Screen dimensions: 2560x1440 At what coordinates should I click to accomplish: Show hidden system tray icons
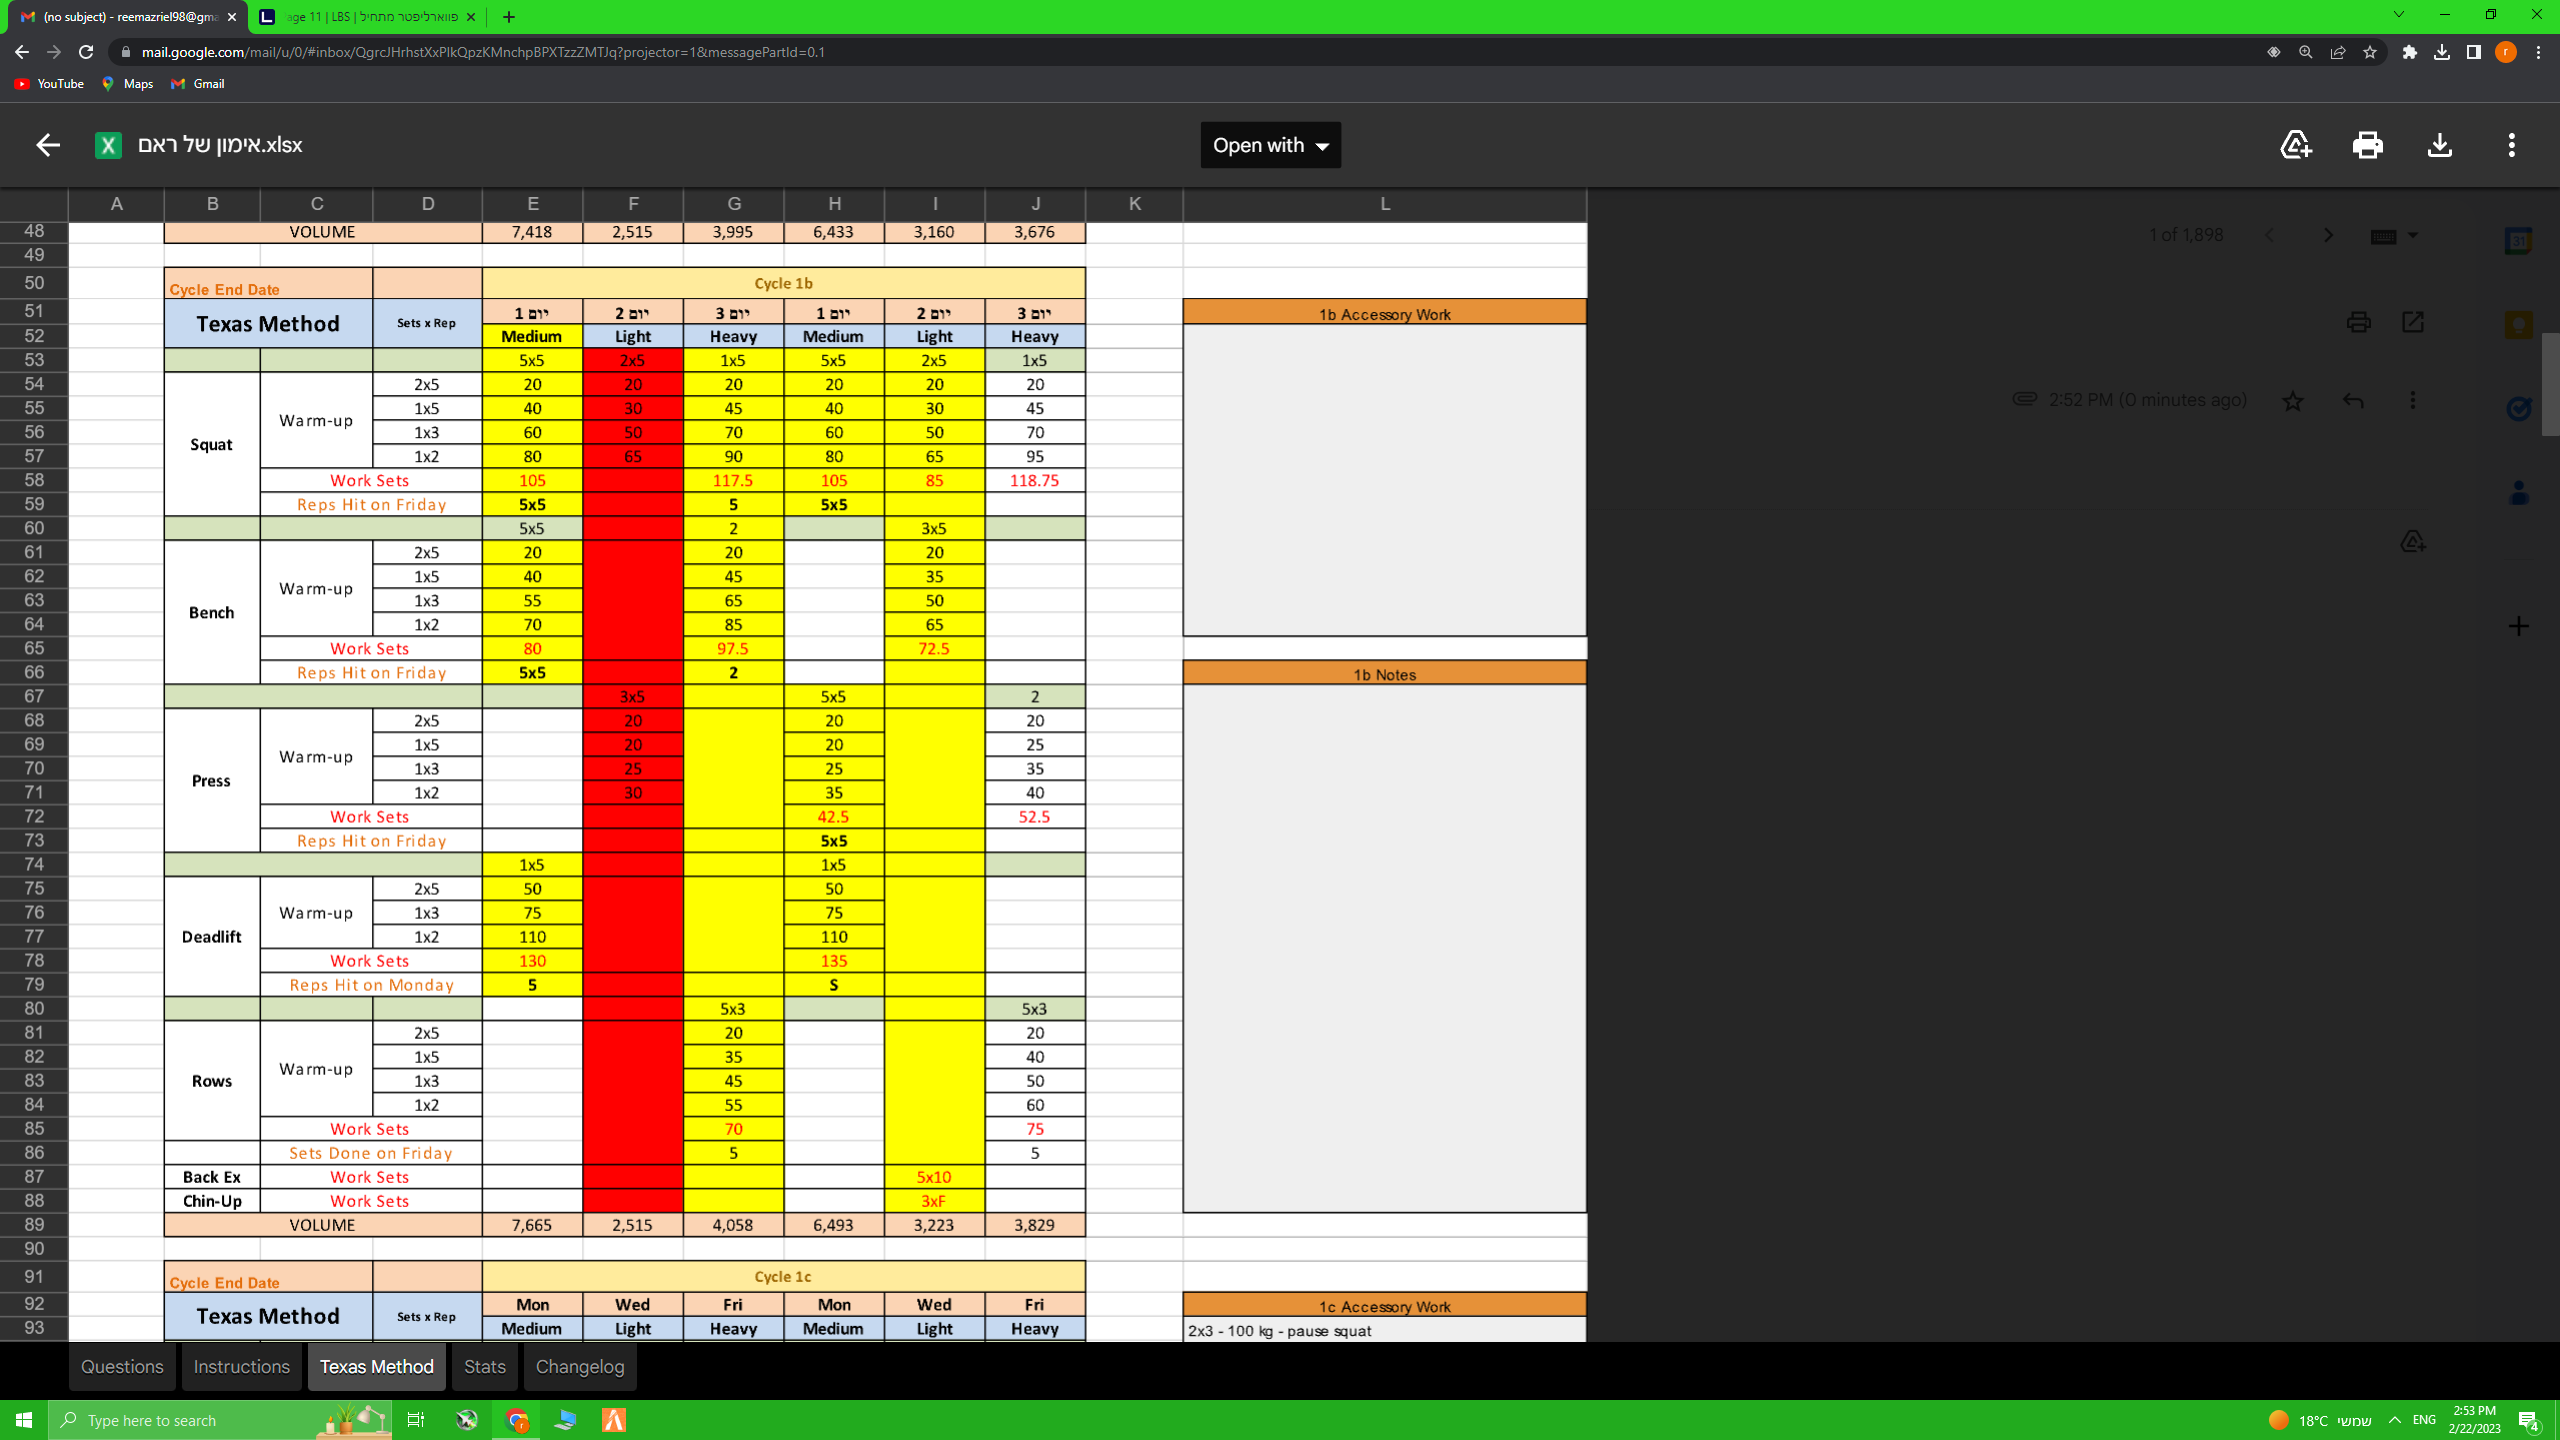pyautogui.click(x=2395, y=1420)
